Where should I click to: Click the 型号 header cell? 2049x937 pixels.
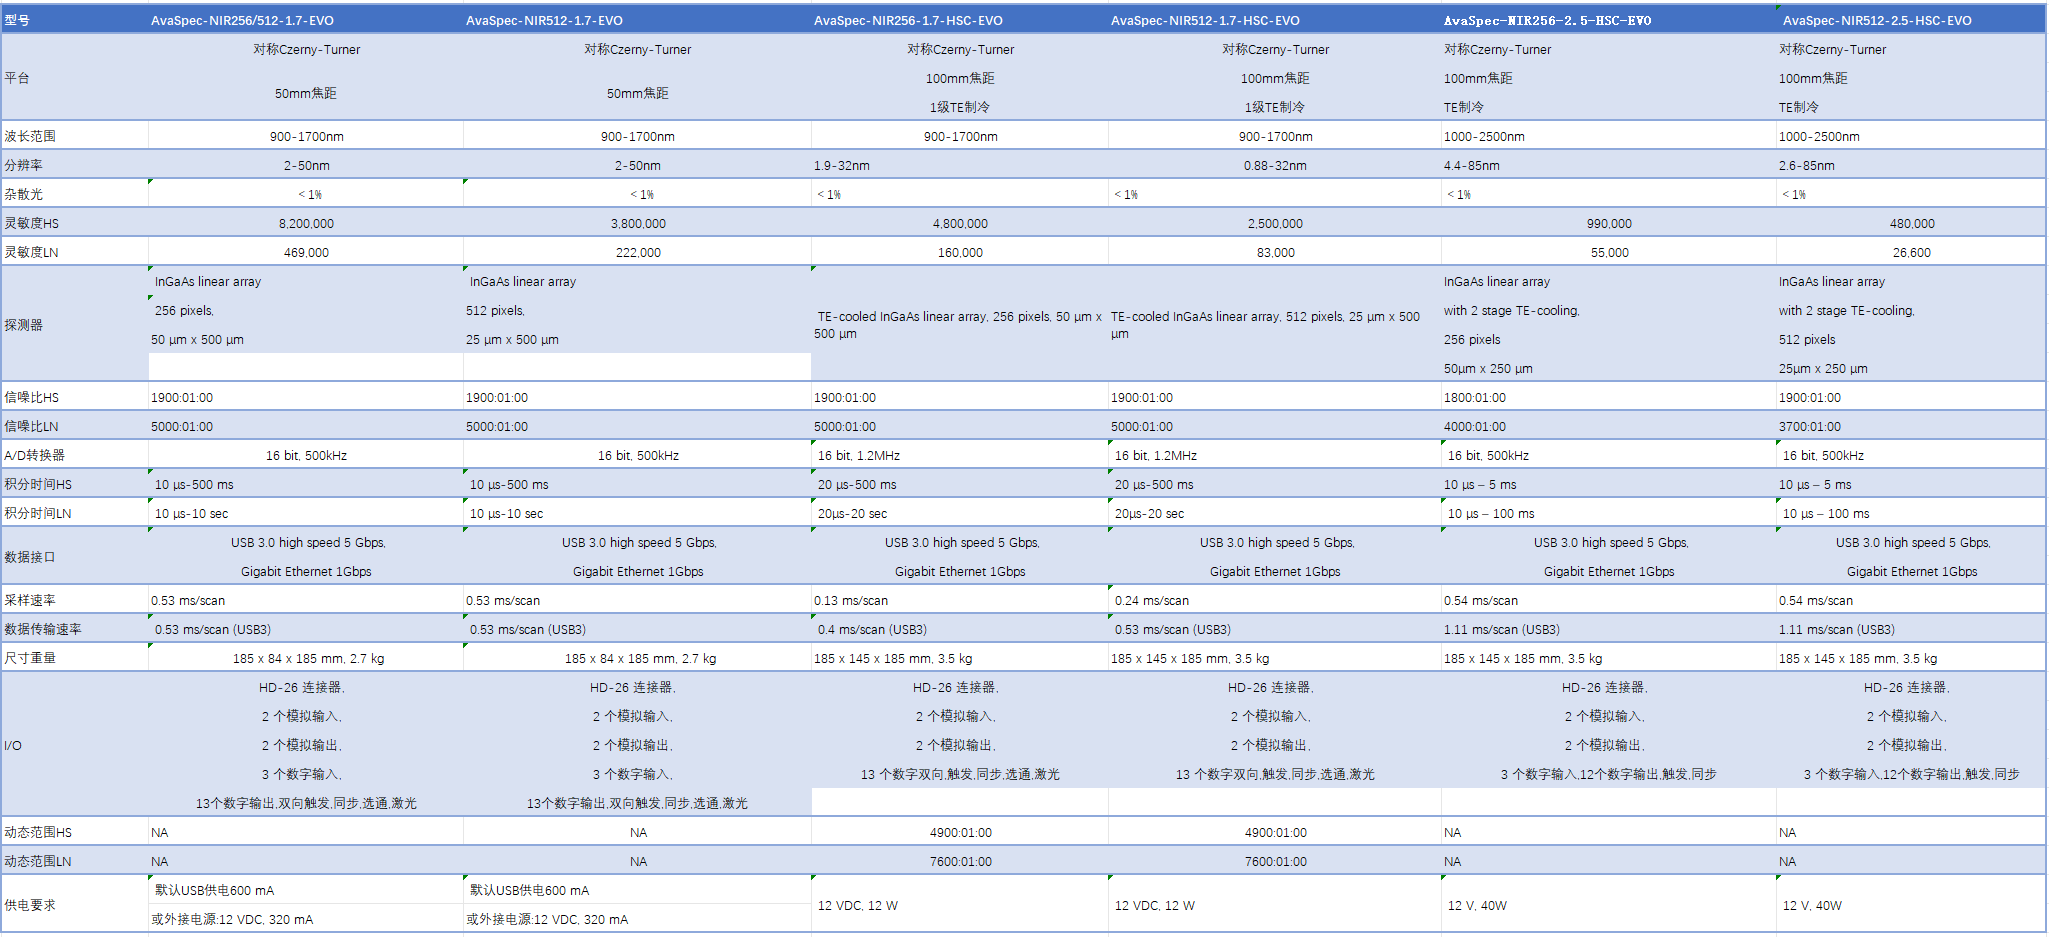point(75,20)
